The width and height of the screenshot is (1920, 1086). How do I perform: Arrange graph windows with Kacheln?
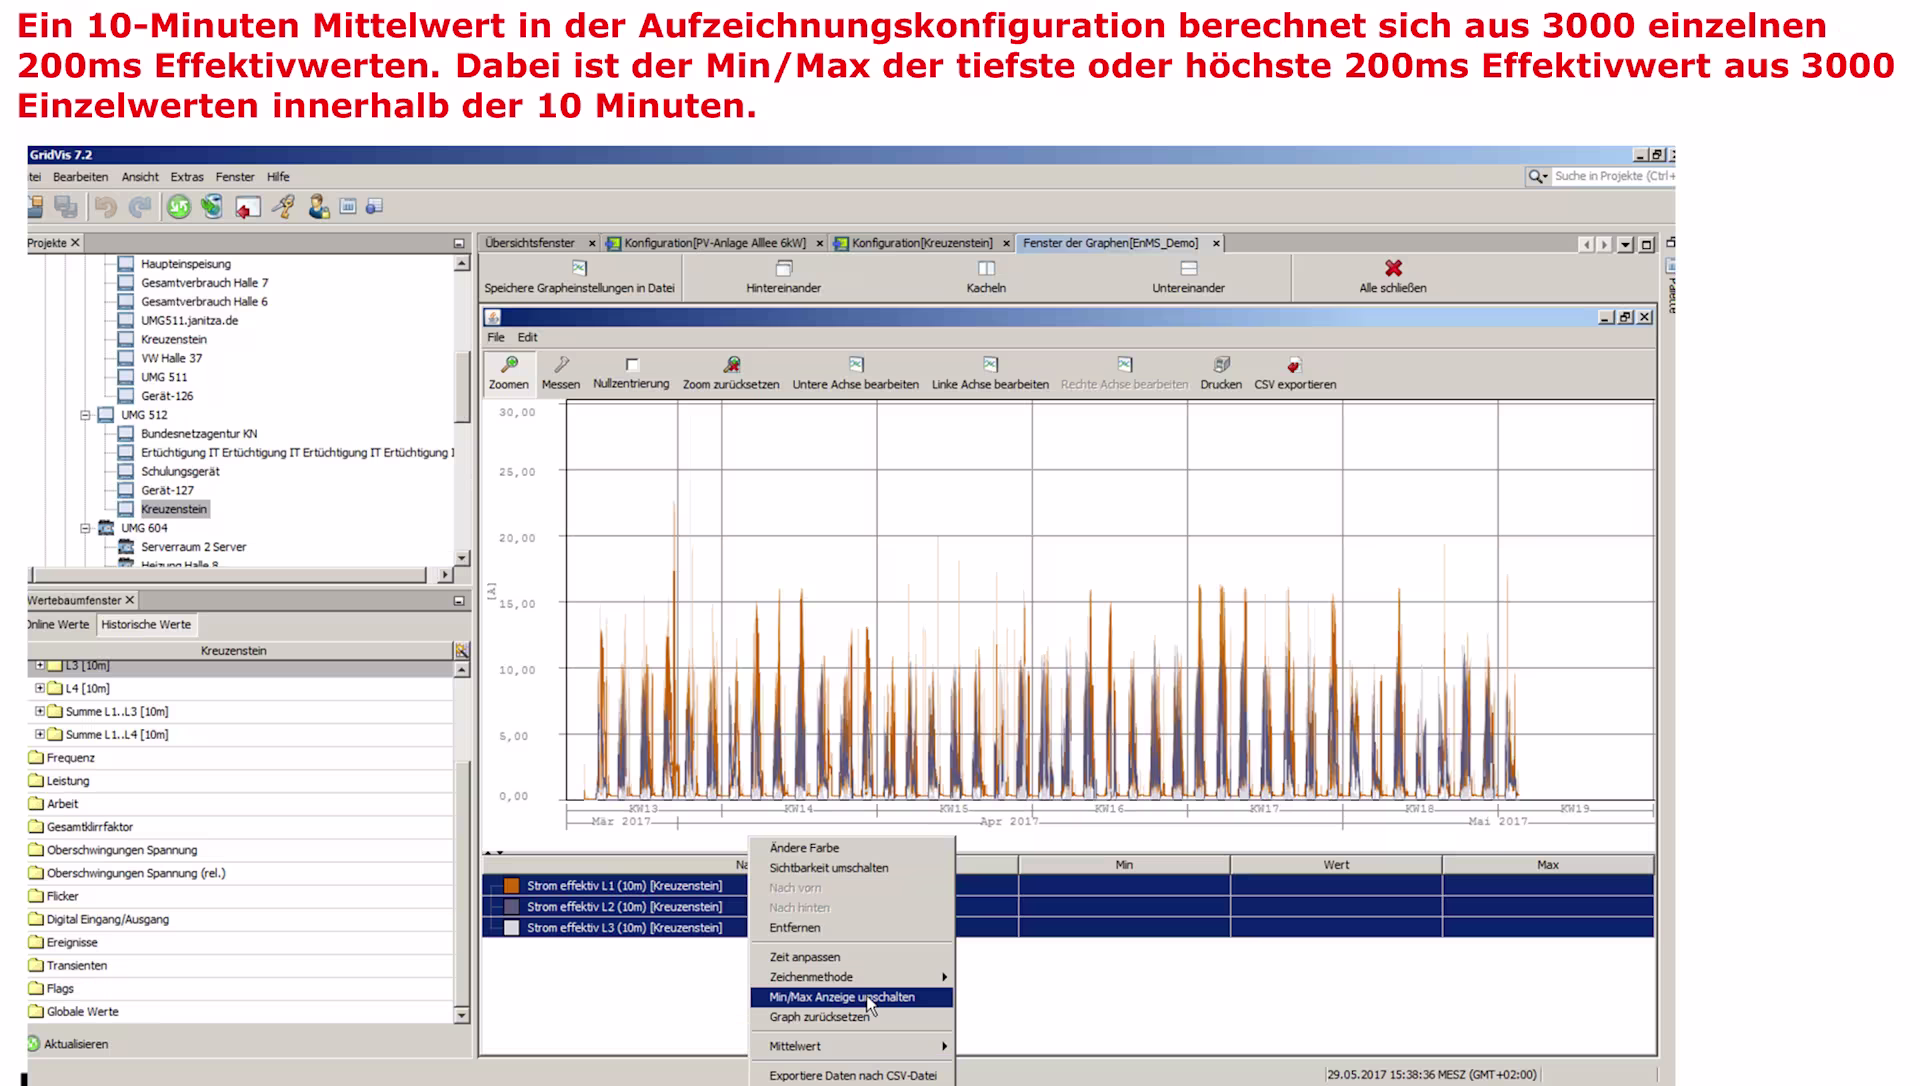coord(986,269)
